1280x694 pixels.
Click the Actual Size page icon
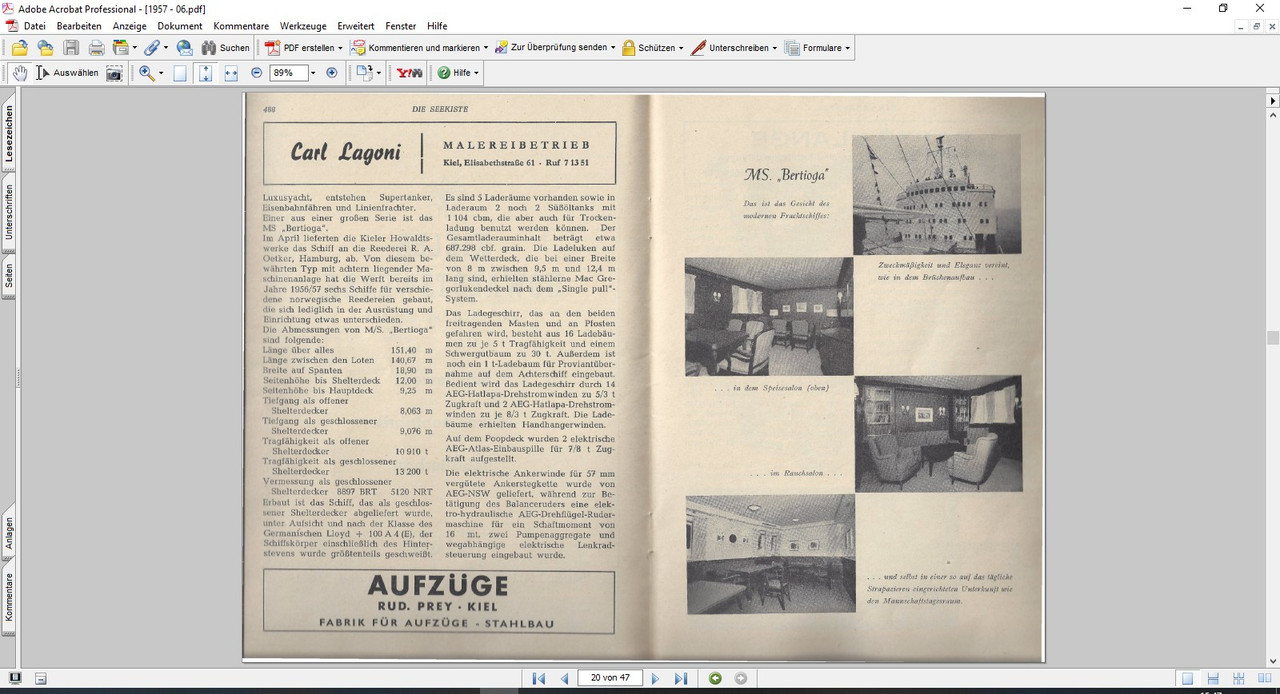(x=180, y=73)
